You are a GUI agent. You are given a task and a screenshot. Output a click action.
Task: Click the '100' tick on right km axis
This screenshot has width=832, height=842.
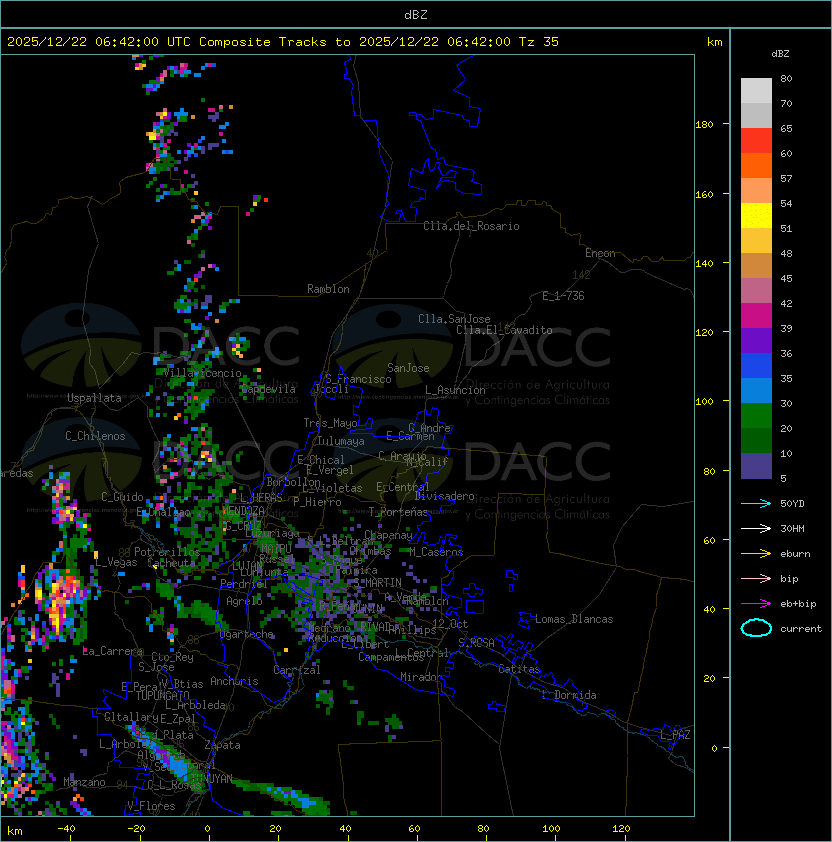pyautogui.click(x=704, y=402)
